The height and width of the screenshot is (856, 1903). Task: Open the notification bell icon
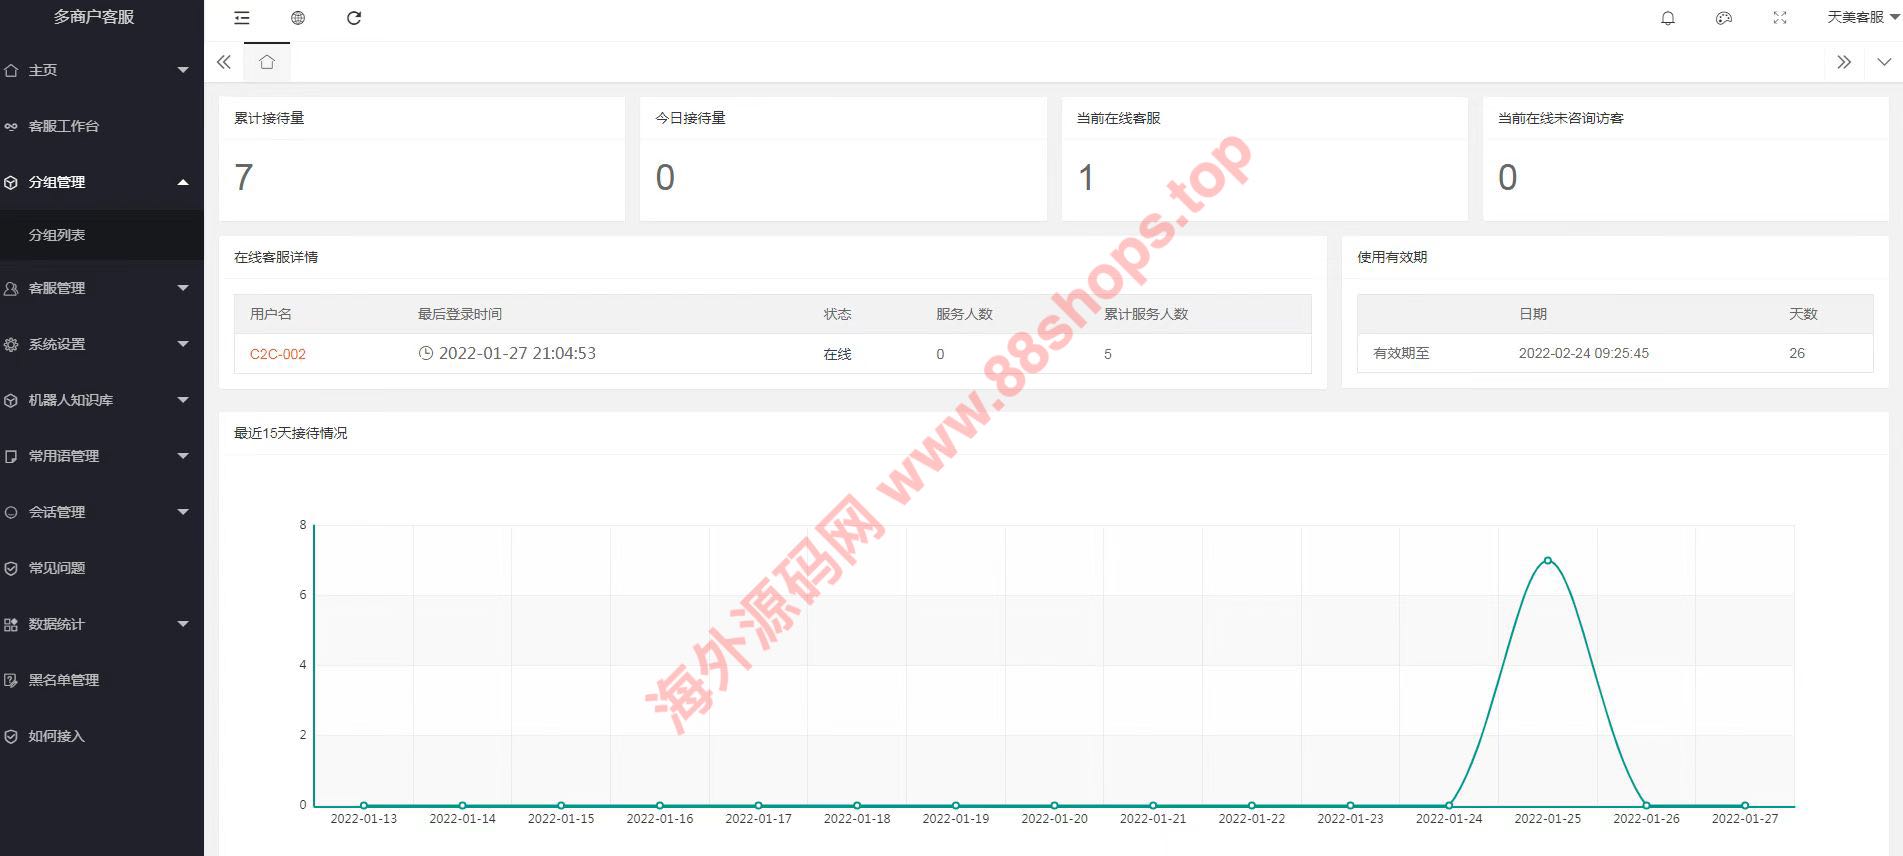[x=1667, y=18]
